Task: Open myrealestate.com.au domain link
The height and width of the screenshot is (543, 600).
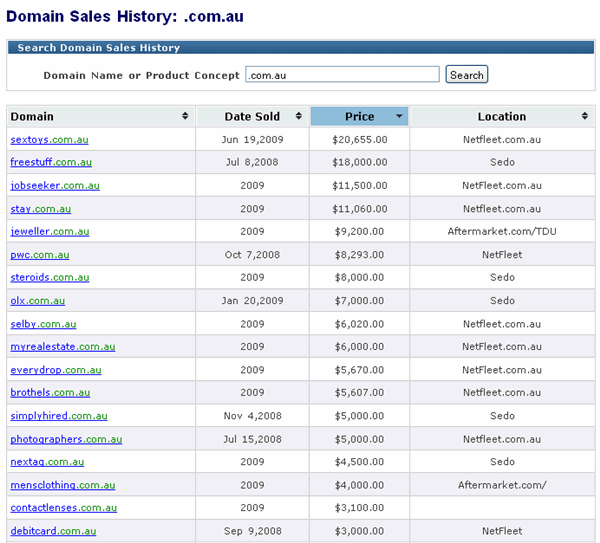Action: tap(62, 347)
